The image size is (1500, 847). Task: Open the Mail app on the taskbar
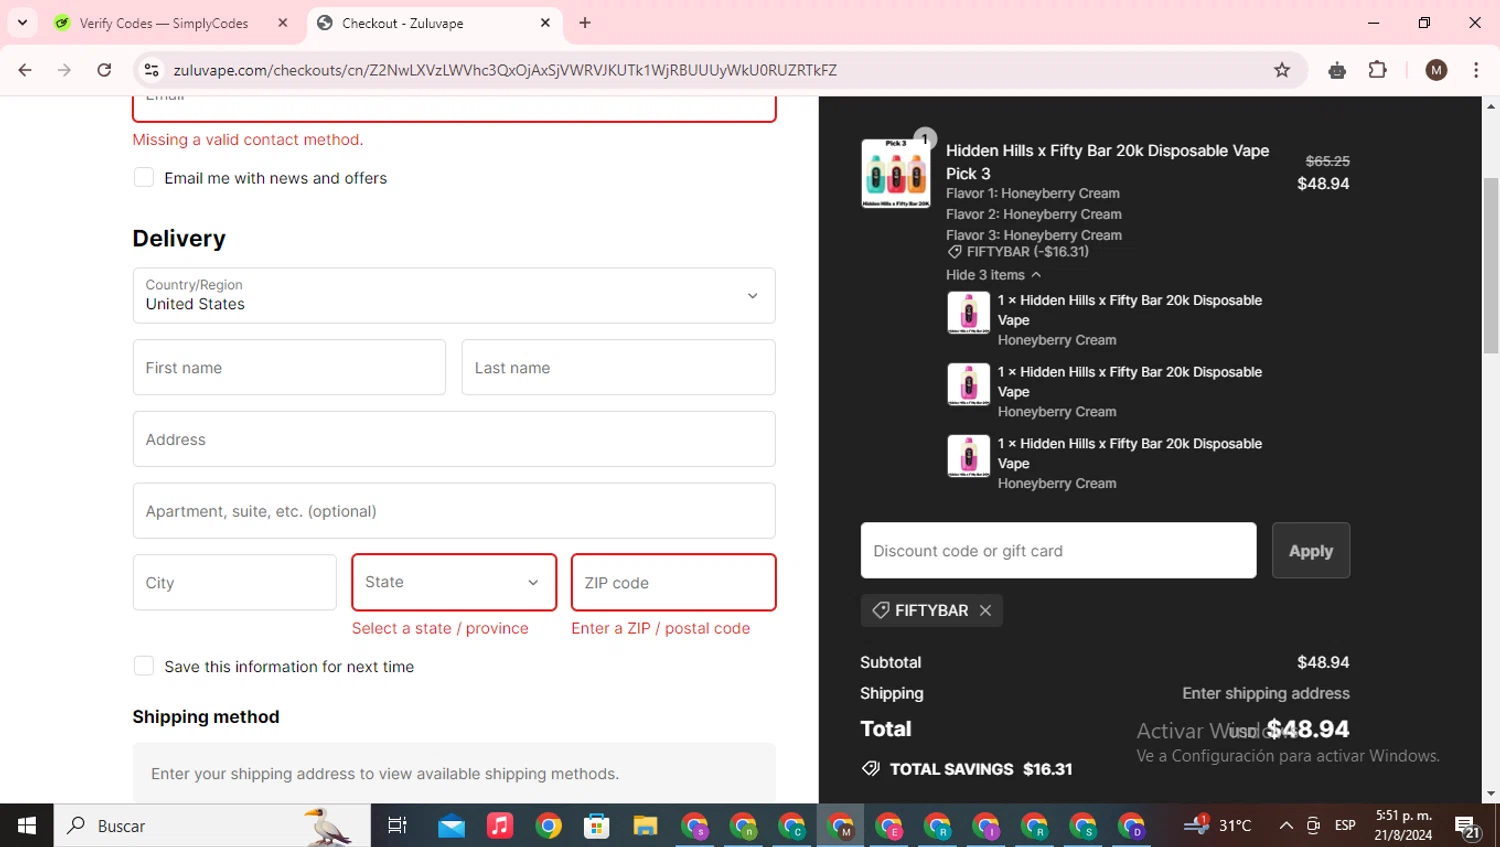click(x=451, y=825)
